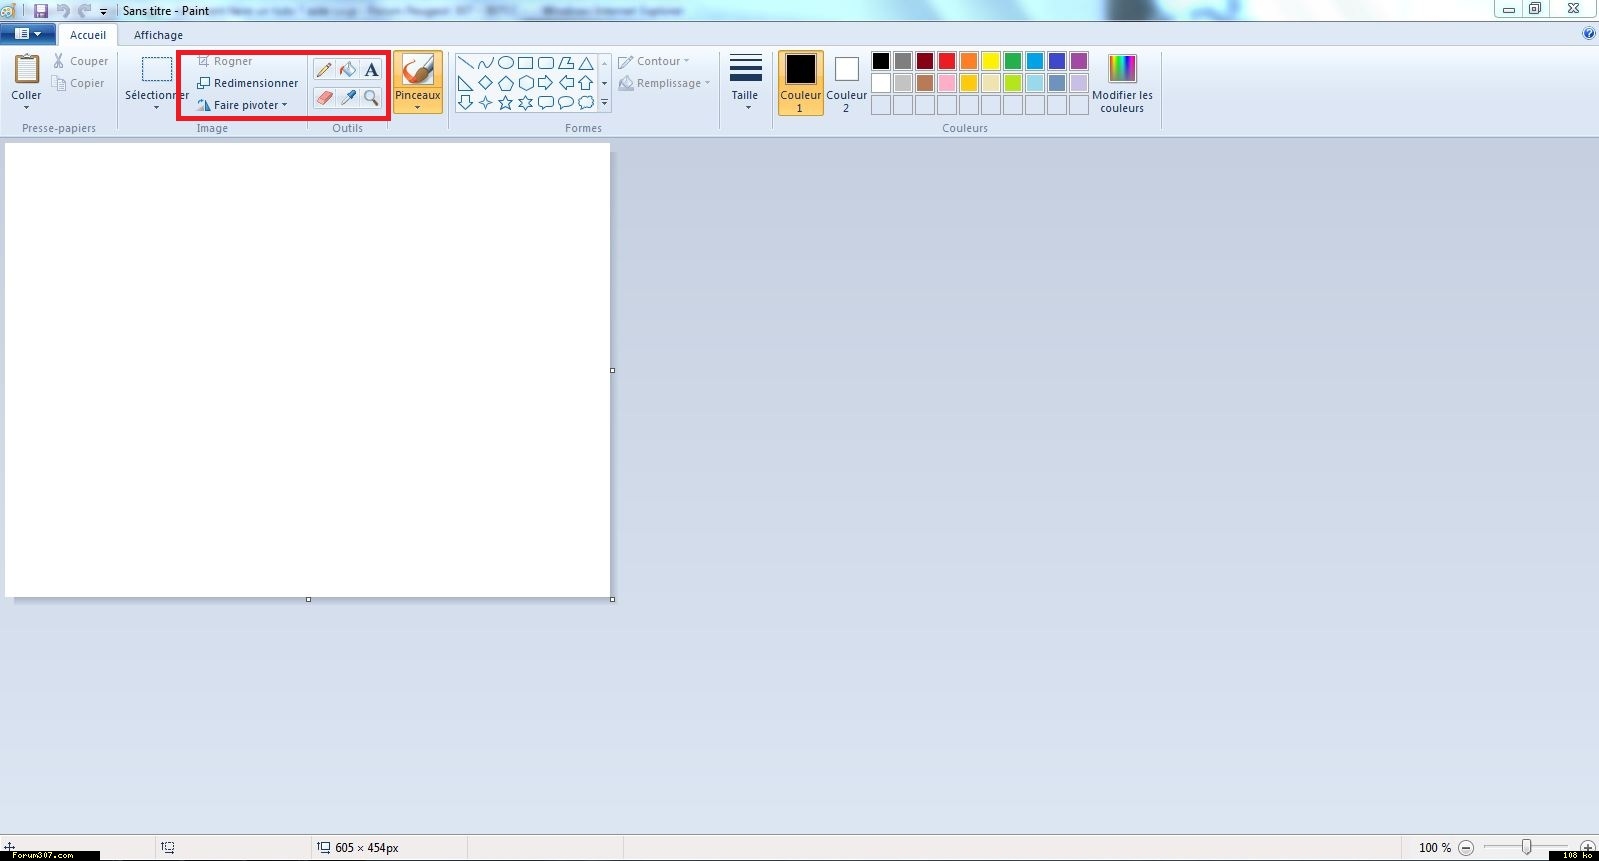Select the Magnifier tool
This screenshot has width=1599, height=861.
(372, 98)
